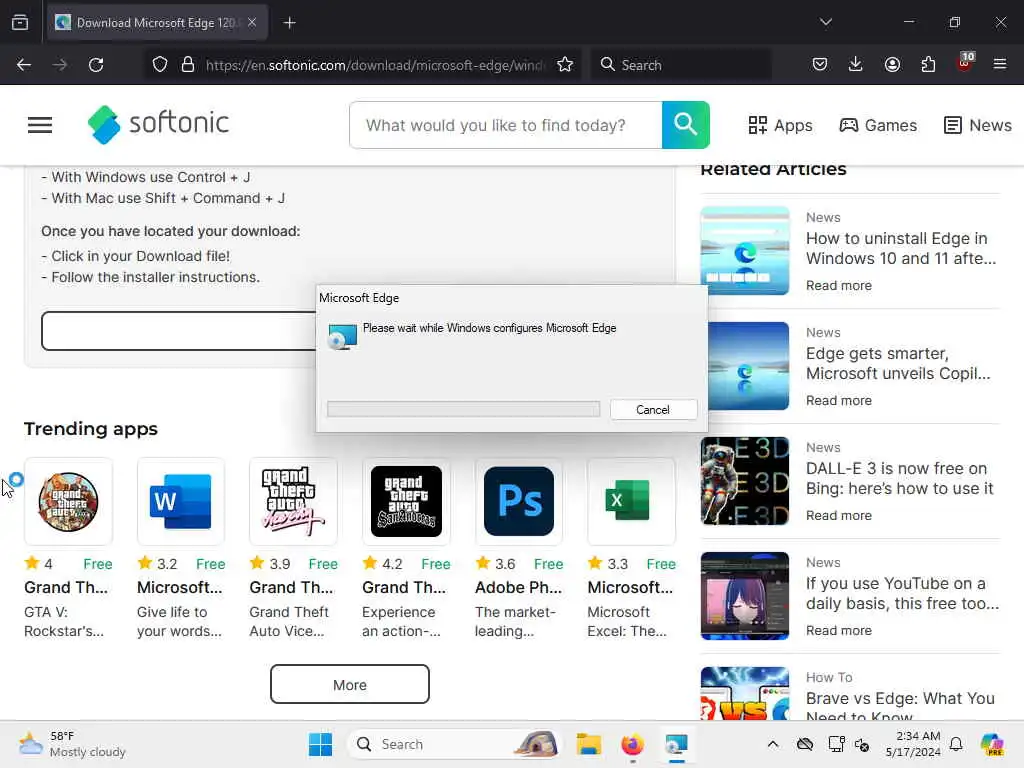Open the GTA V app thumbnail
The height and width of the screenshot is (768, 1024).
coord(69,502)
